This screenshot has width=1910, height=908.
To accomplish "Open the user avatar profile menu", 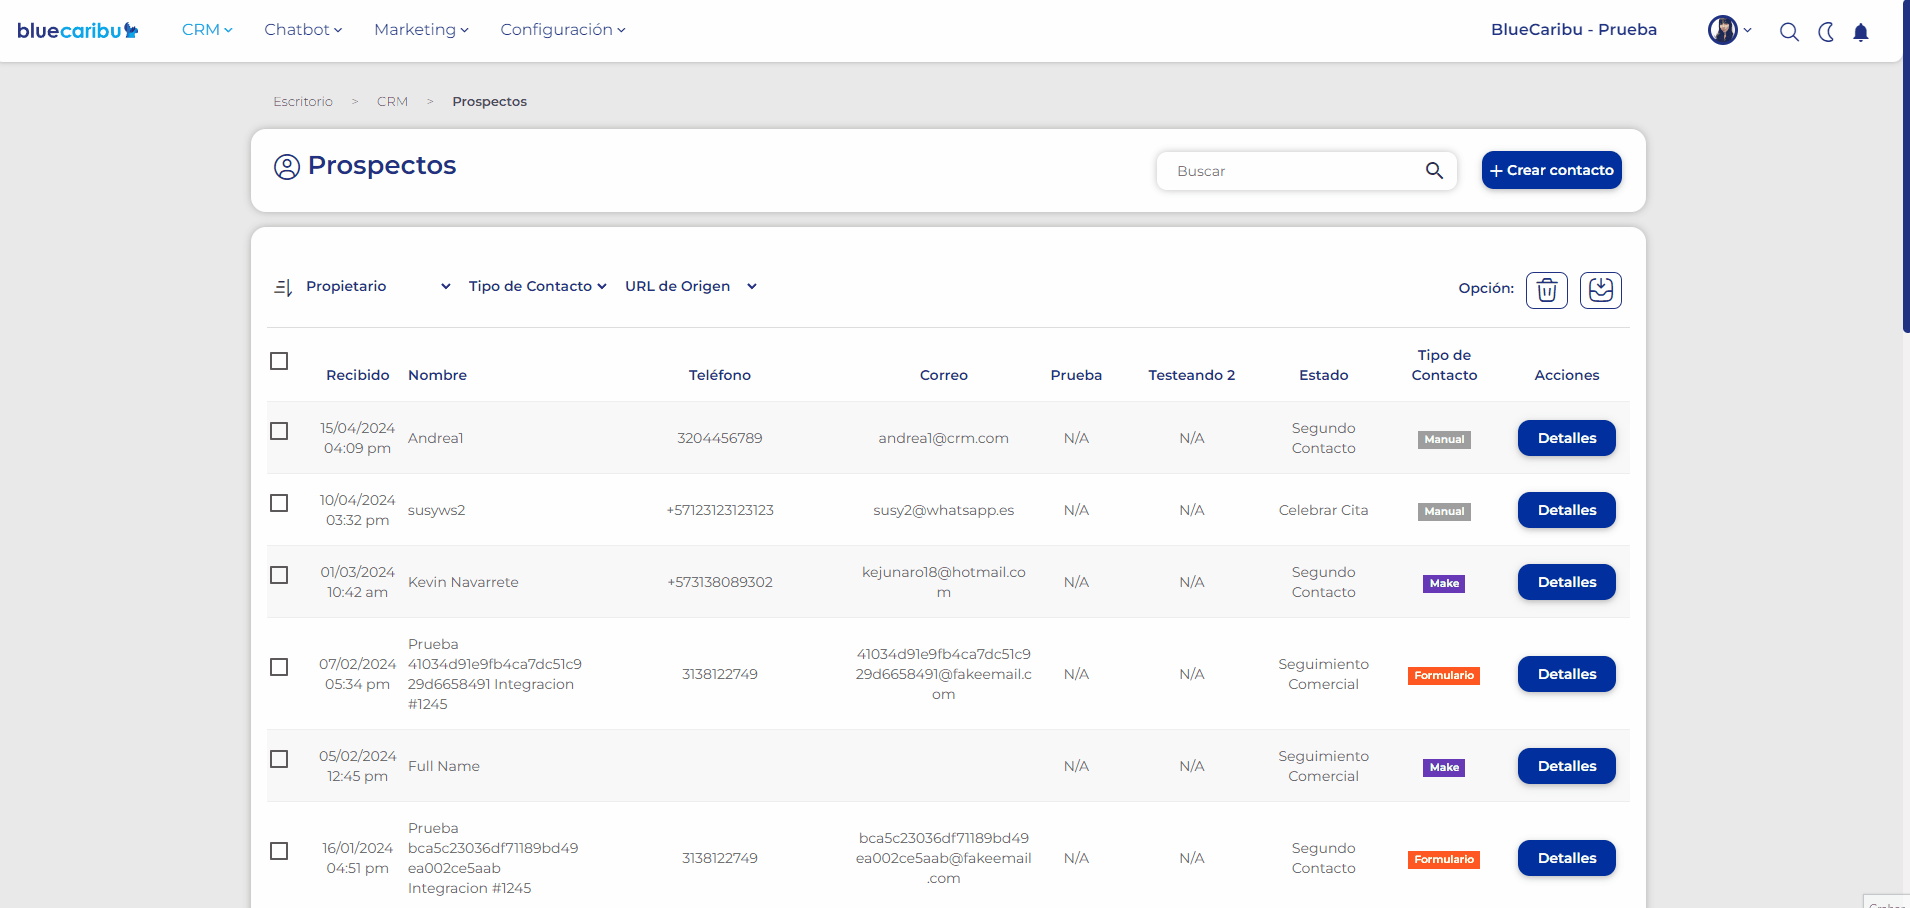I will [1723, 30].
